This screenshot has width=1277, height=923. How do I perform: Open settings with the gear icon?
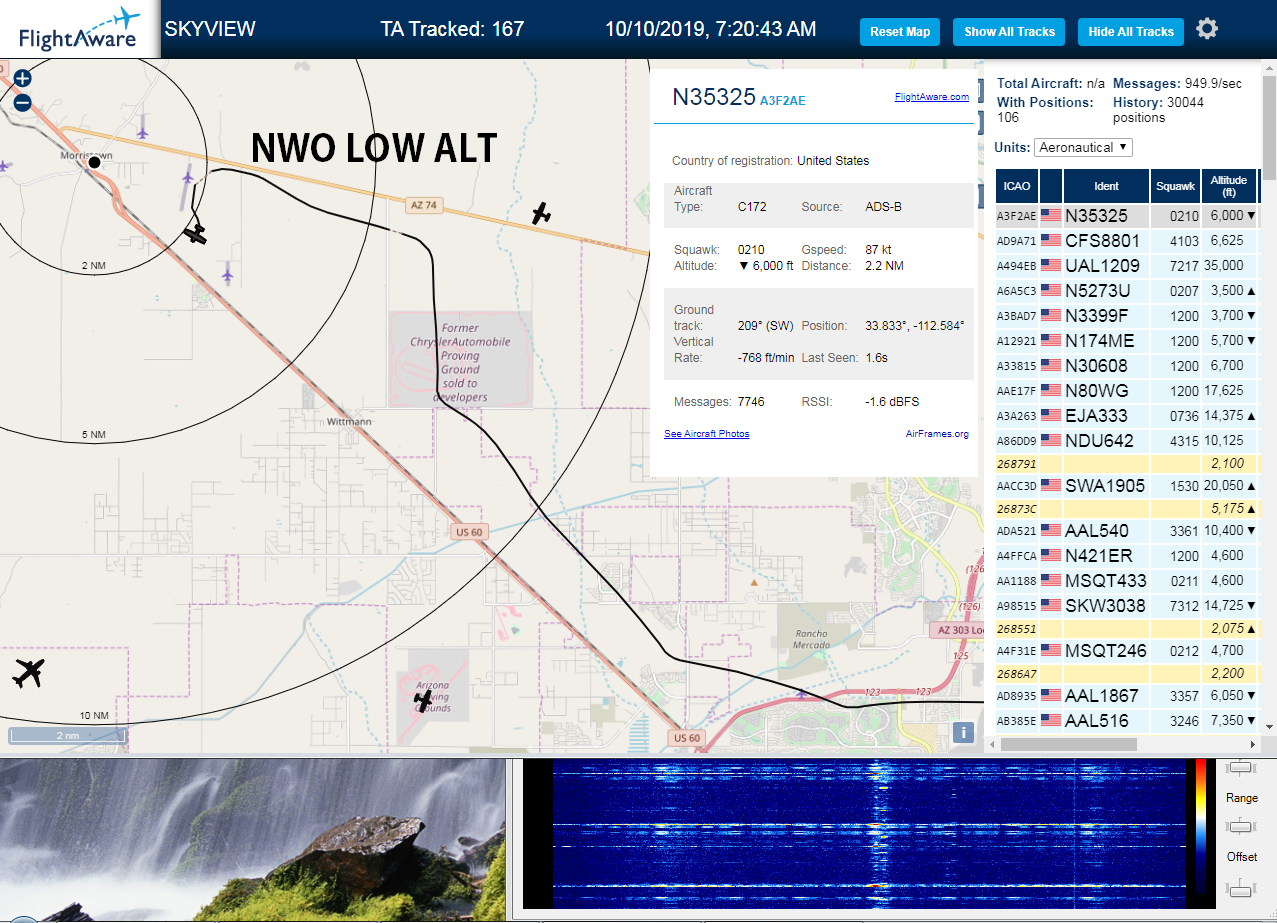pyautogui.click(x=1207, y=29)
